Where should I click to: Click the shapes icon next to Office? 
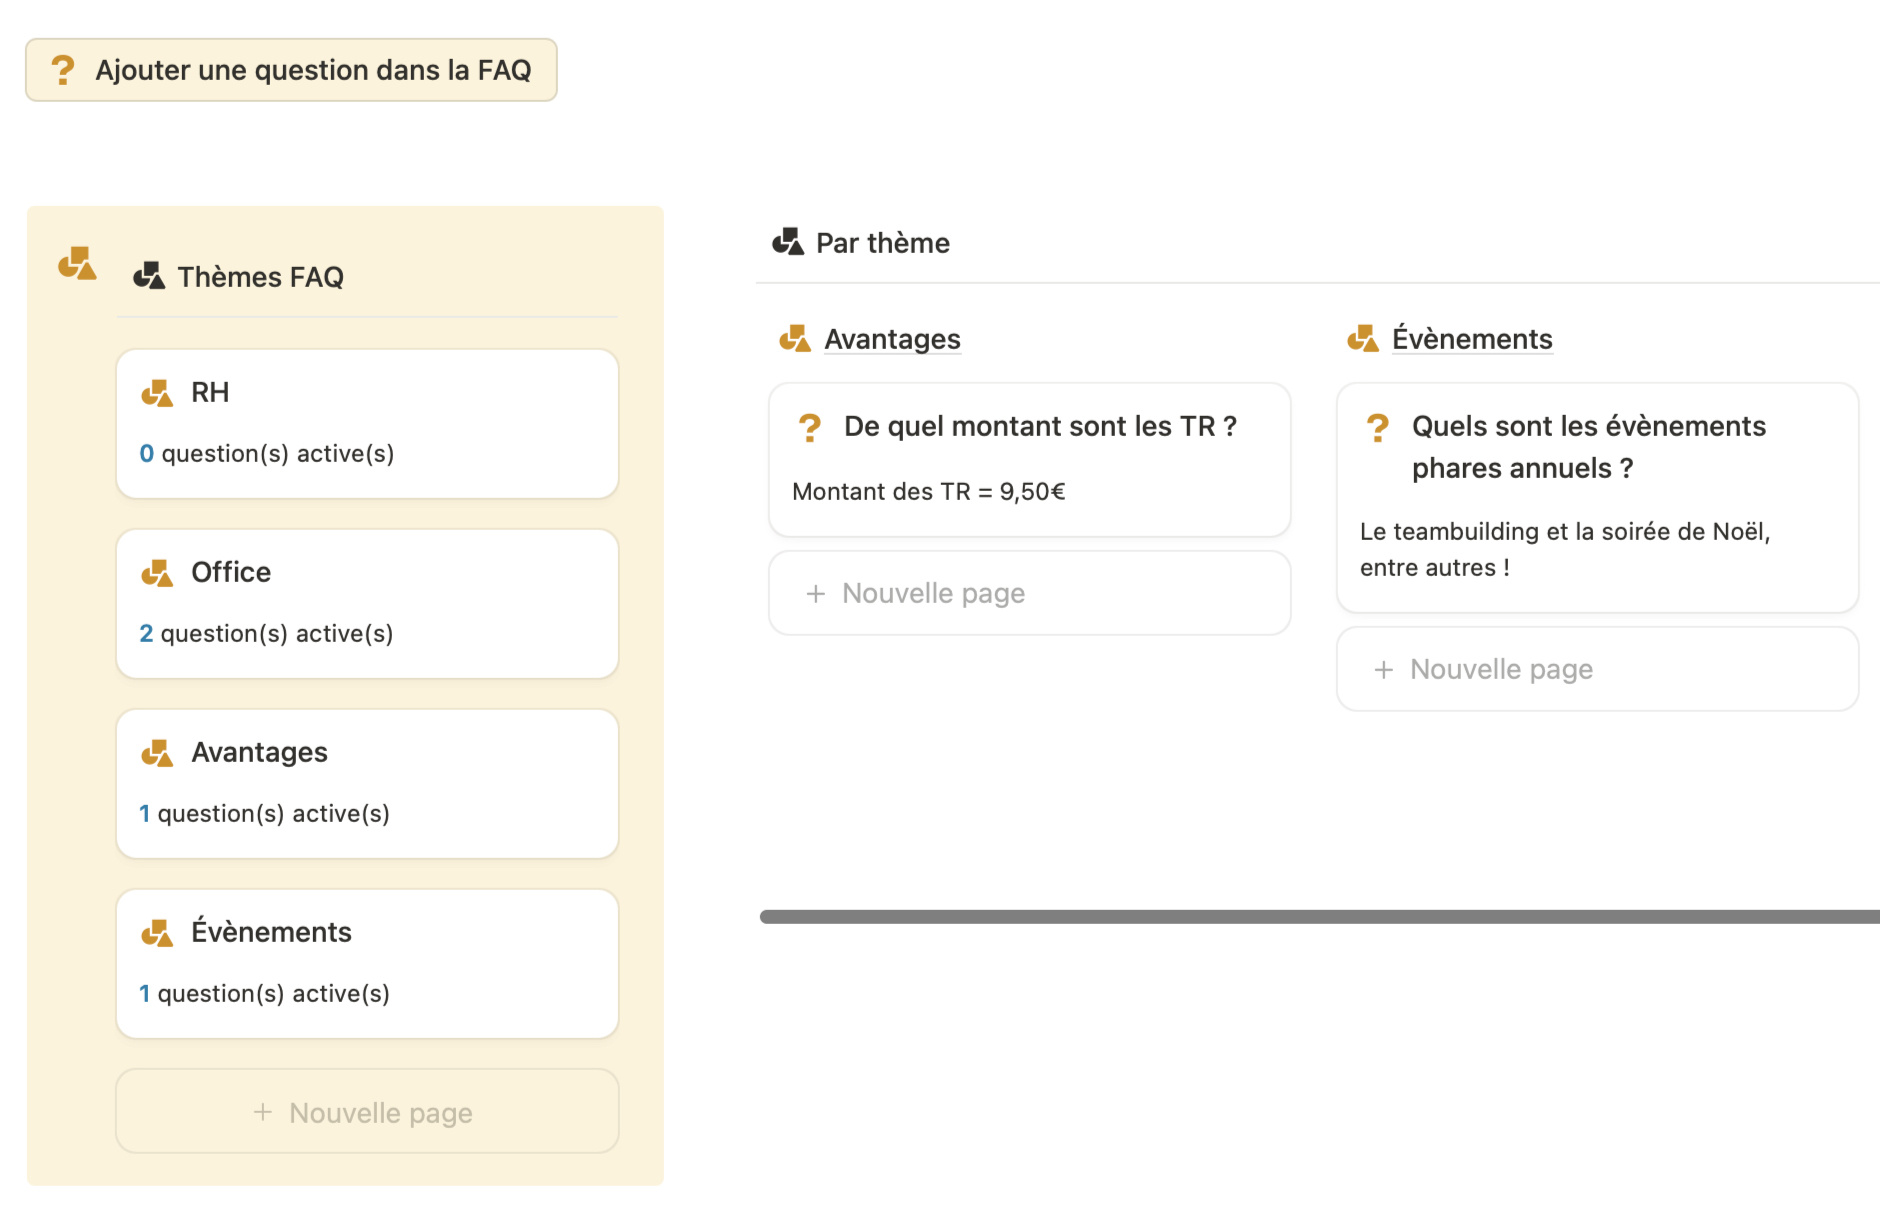(x=157, y=573)
